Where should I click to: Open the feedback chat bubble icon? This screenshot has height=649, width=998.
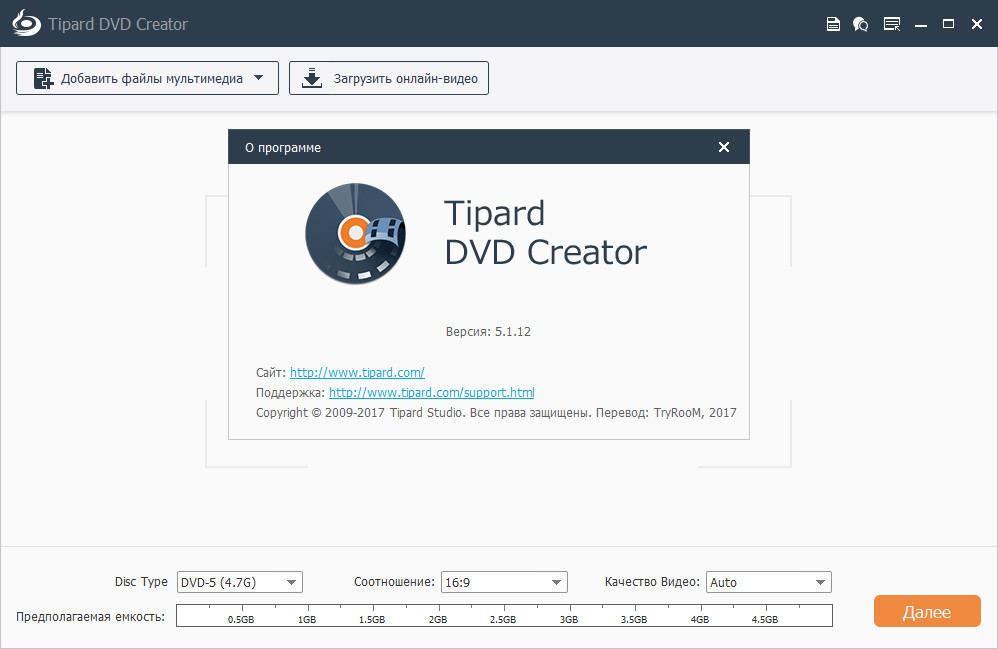[861, 24]
